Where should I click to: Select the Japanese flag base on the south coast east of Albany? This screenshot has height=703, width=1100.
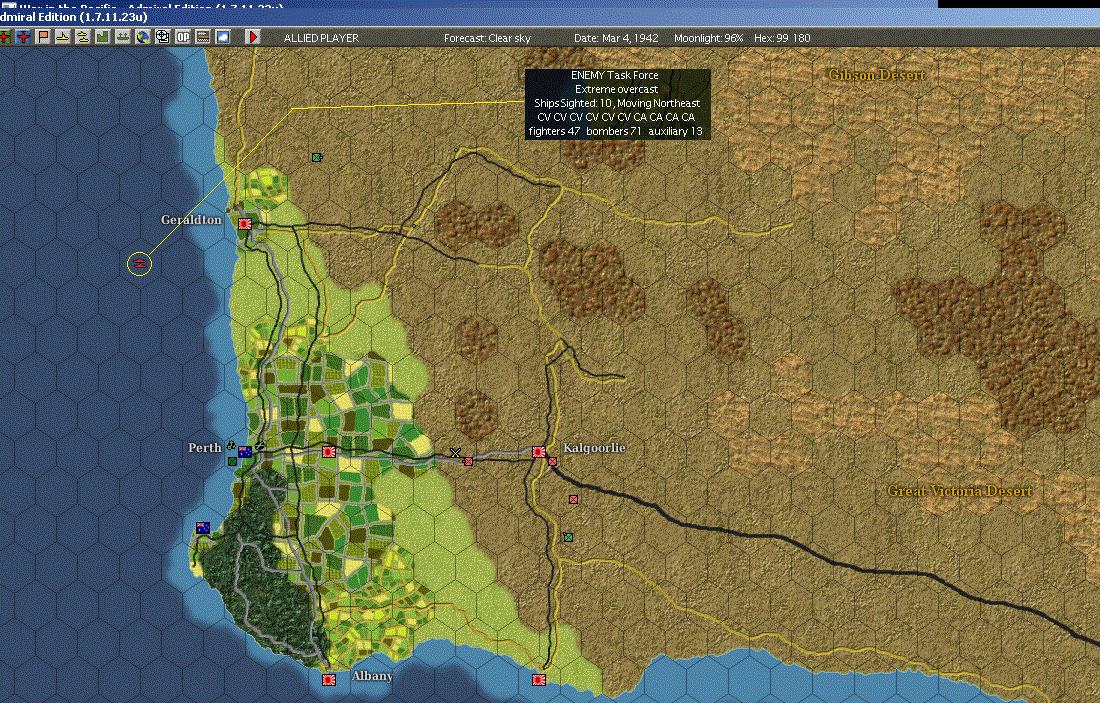[x=539, y=679]
